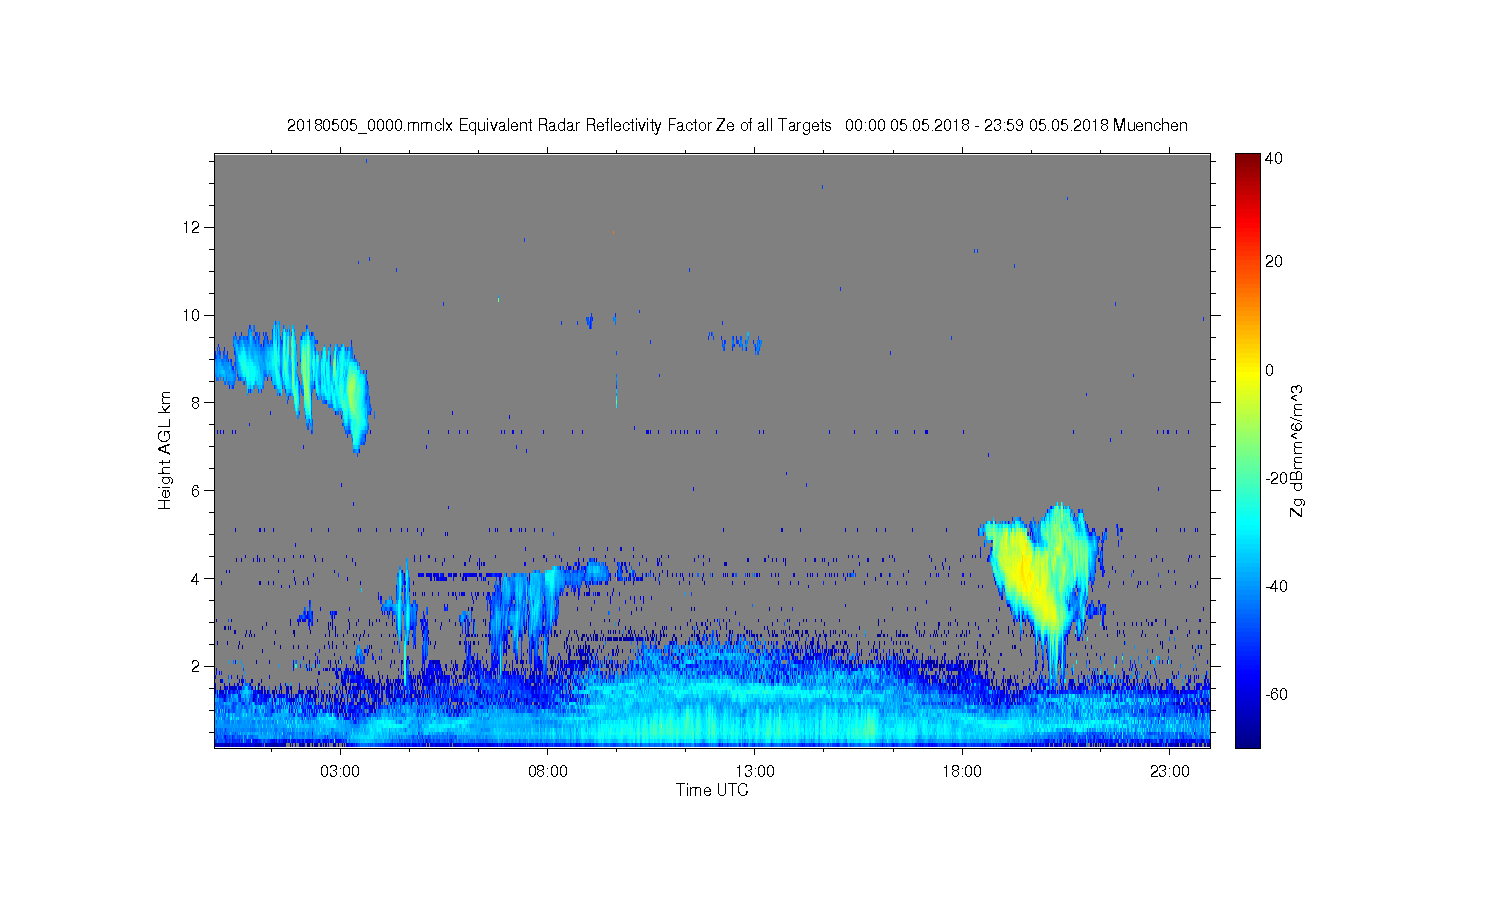The width and height of the screenshot is (1500, 900).
Task: Click the '23:00' time tick label
Action: (1170, 772)
